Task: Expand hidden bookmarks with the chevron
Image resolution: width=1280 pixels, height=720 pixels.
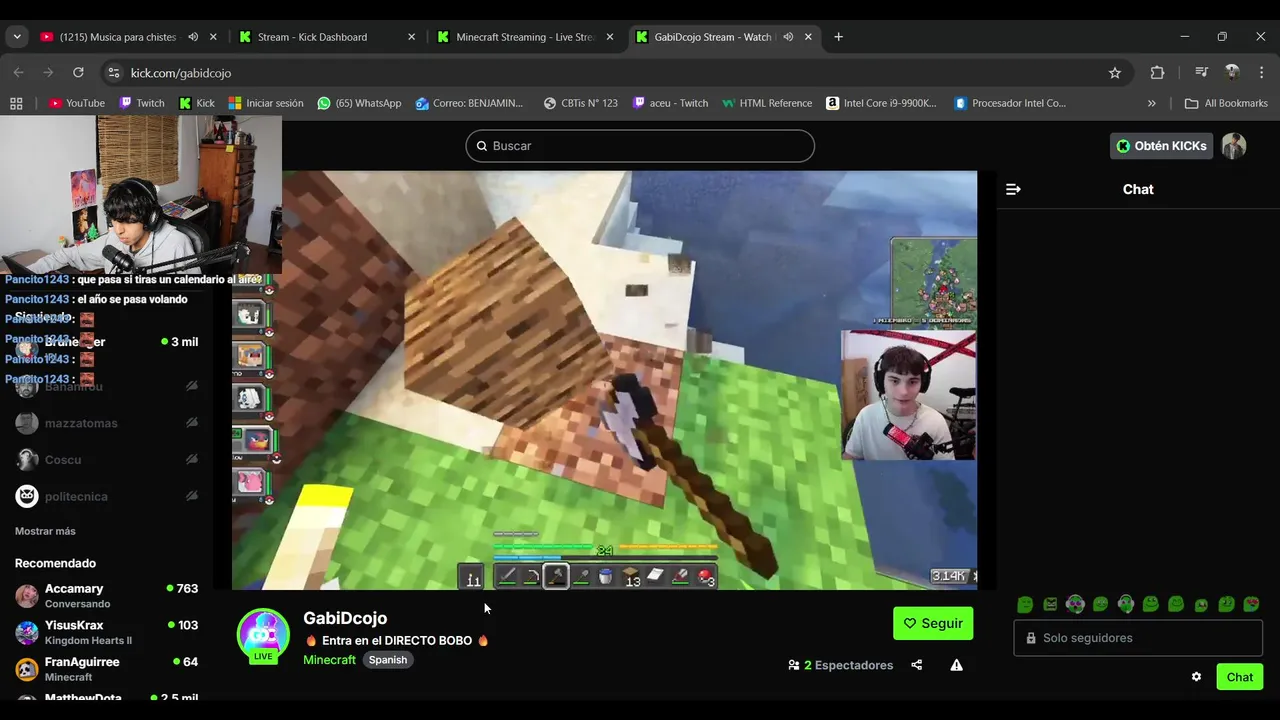Action: [x=1151, y=103]
